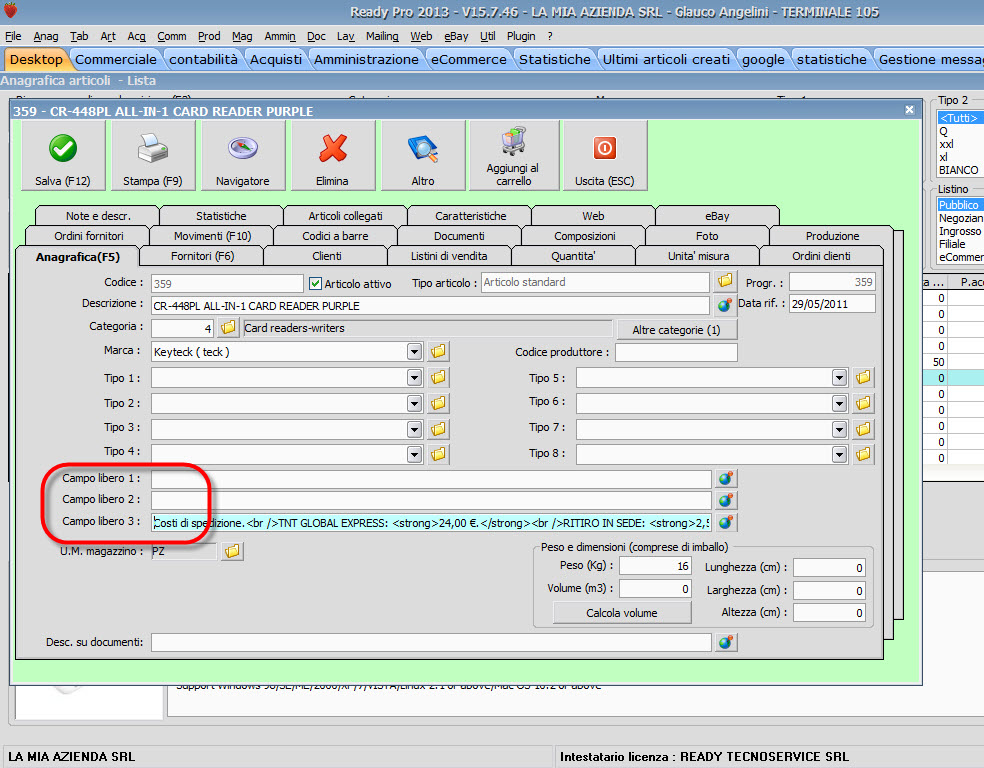Image resolution: width=984 pixels, height=768 pixels.
Task: Click globe icon beside Campo libero 3
Action: (725, 522)
